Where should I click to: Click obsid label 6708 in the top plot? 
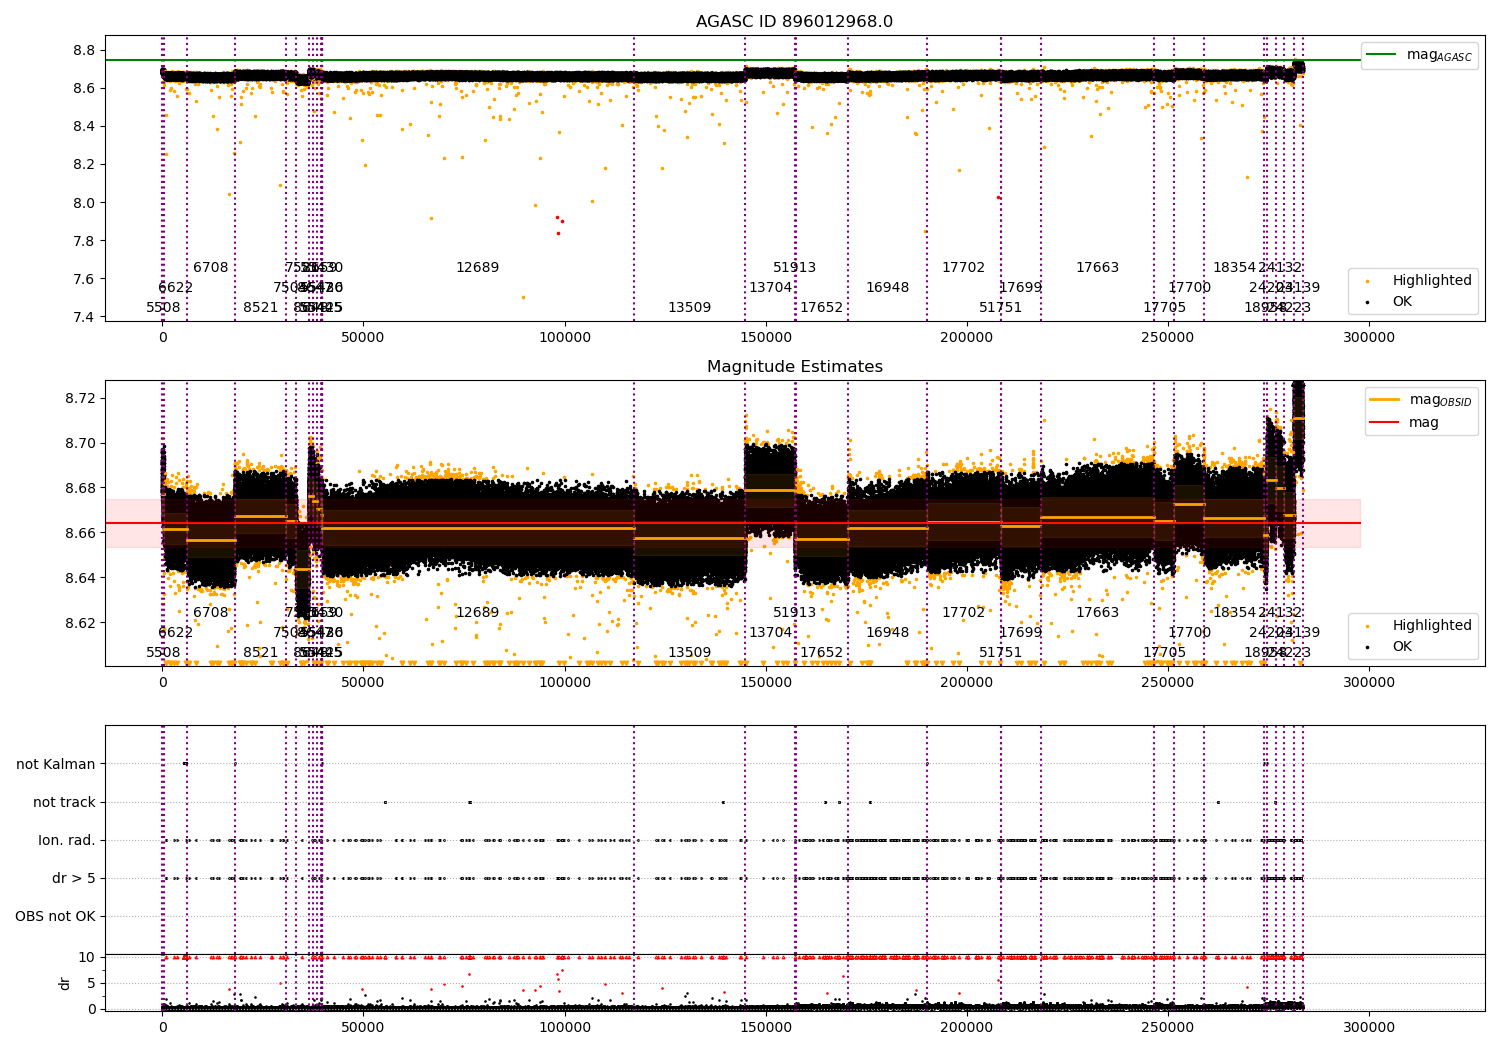click(211, 267)
